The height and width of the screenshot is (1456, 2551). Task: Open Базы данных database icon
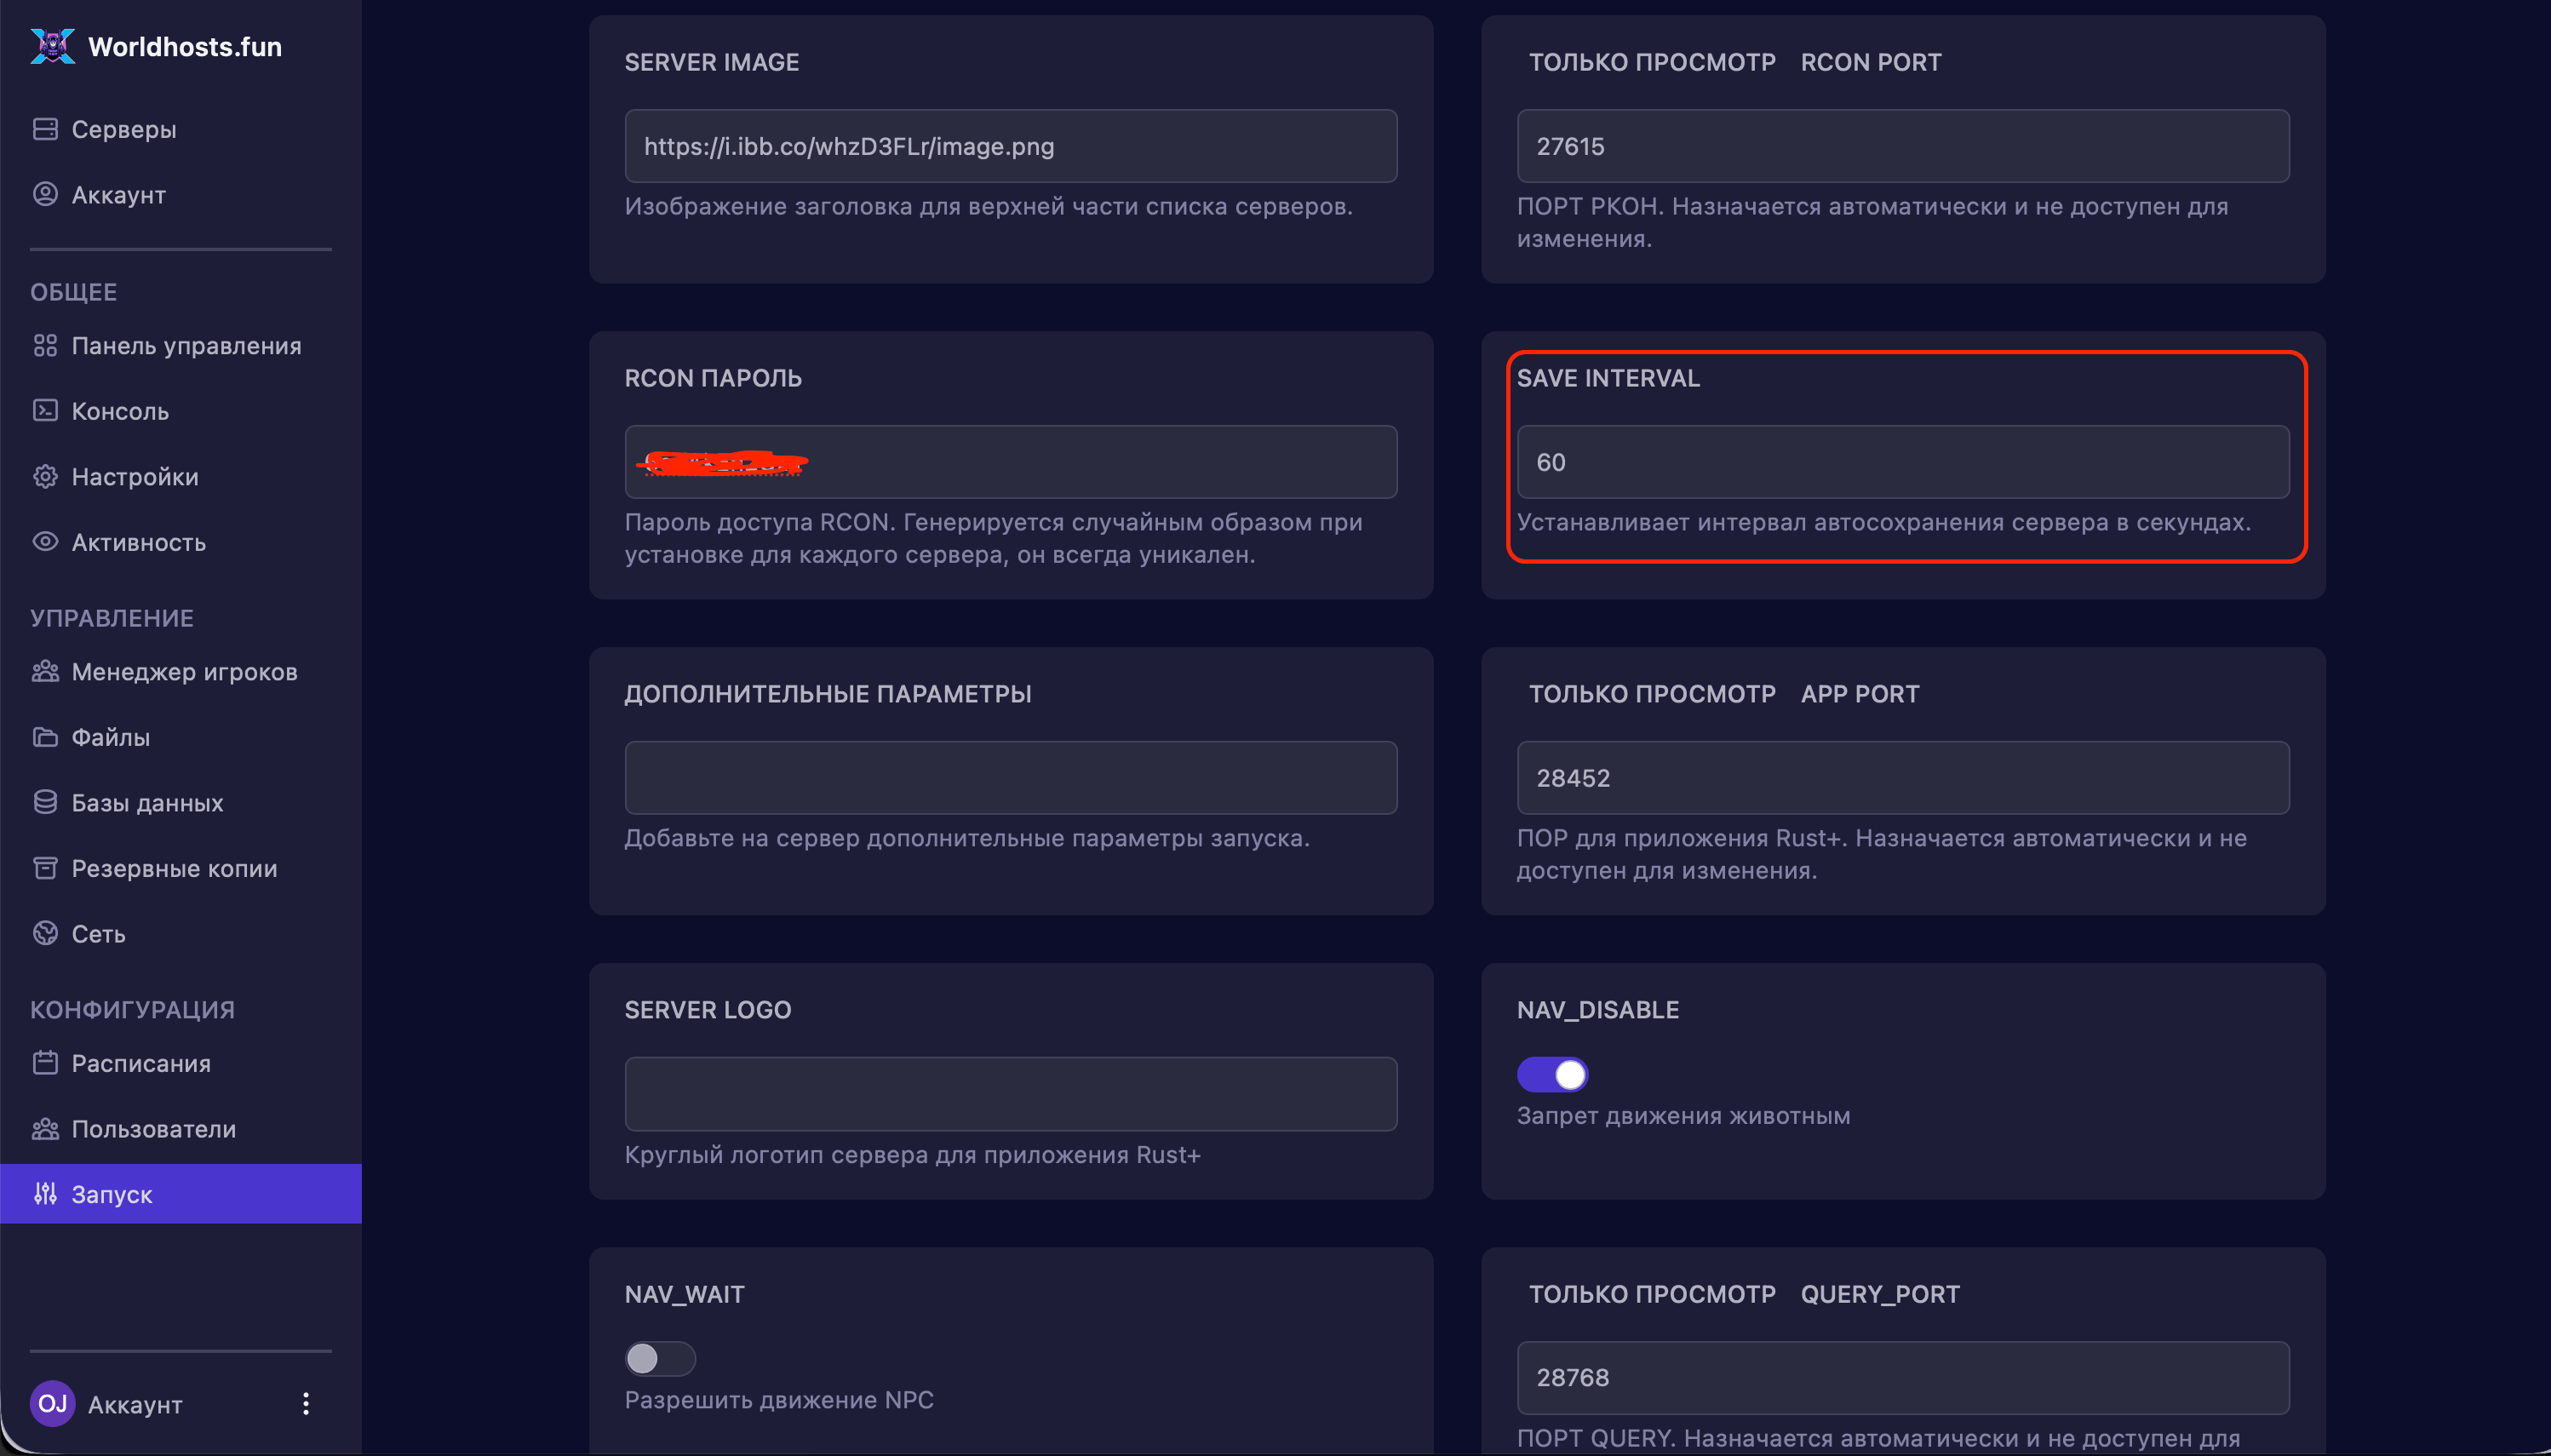45,802
